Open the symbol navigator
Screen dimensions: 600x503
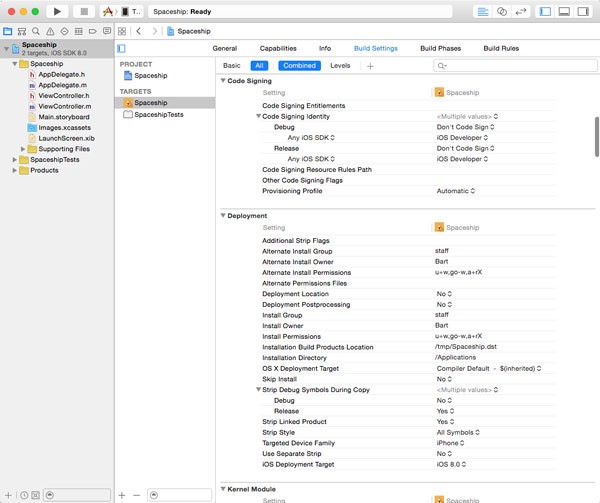22,31
